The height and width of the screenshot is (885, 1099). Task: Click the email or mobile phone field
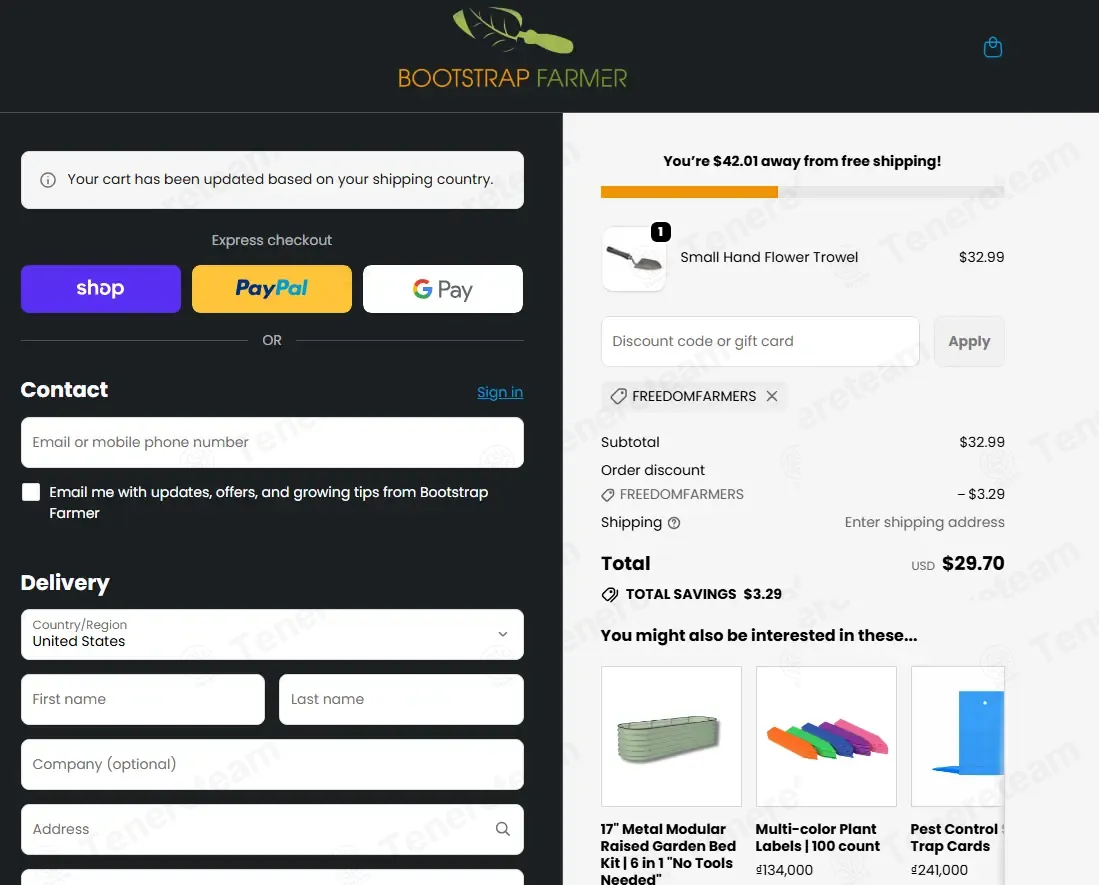pyautogui.click(x=272, y=442)
